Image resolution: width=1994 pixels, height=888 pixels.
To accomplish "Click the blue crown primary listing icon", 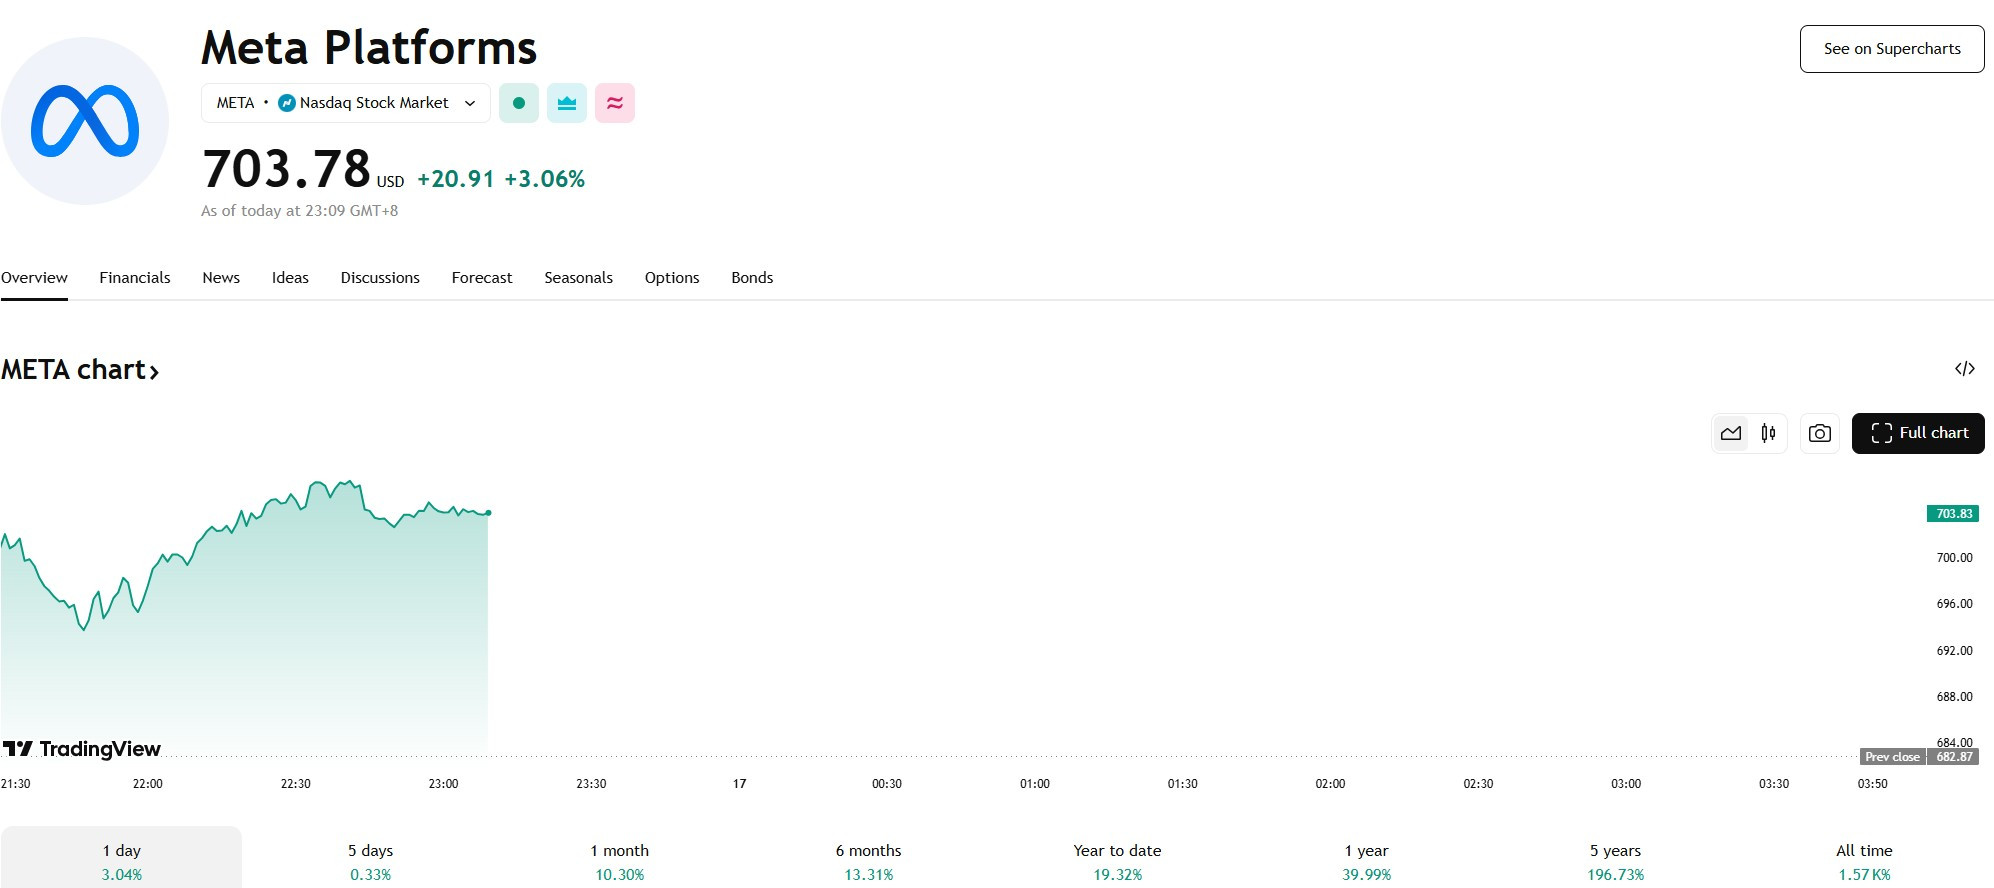I will [567, 103].
